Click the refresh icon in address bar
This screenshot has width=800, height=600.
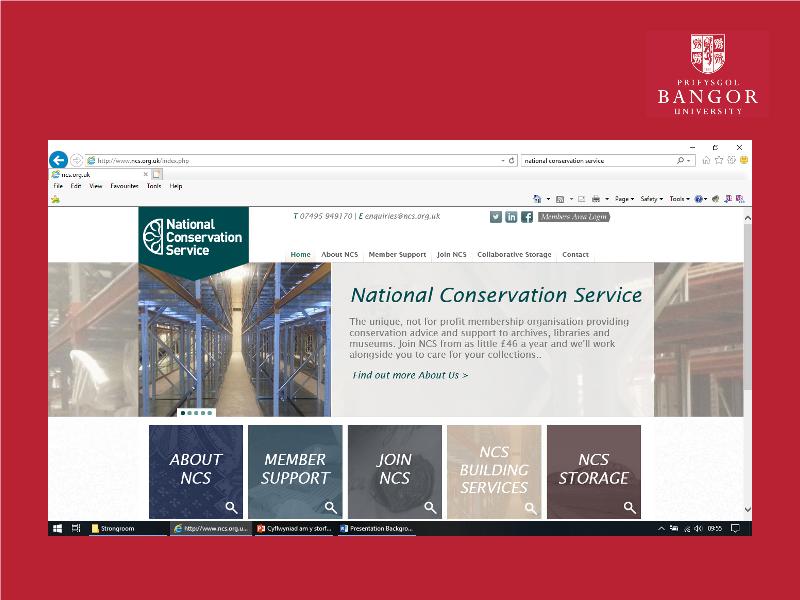(x=512, y=160)
